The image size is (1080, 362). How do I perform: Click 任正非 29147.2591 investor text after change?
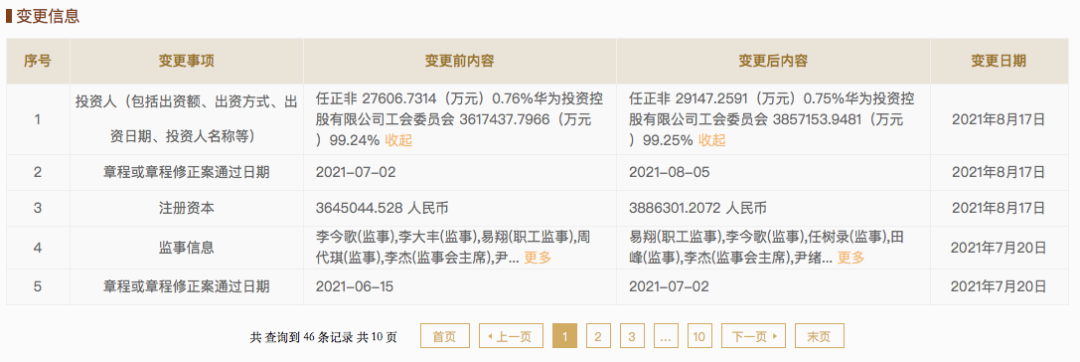(772, 120)
